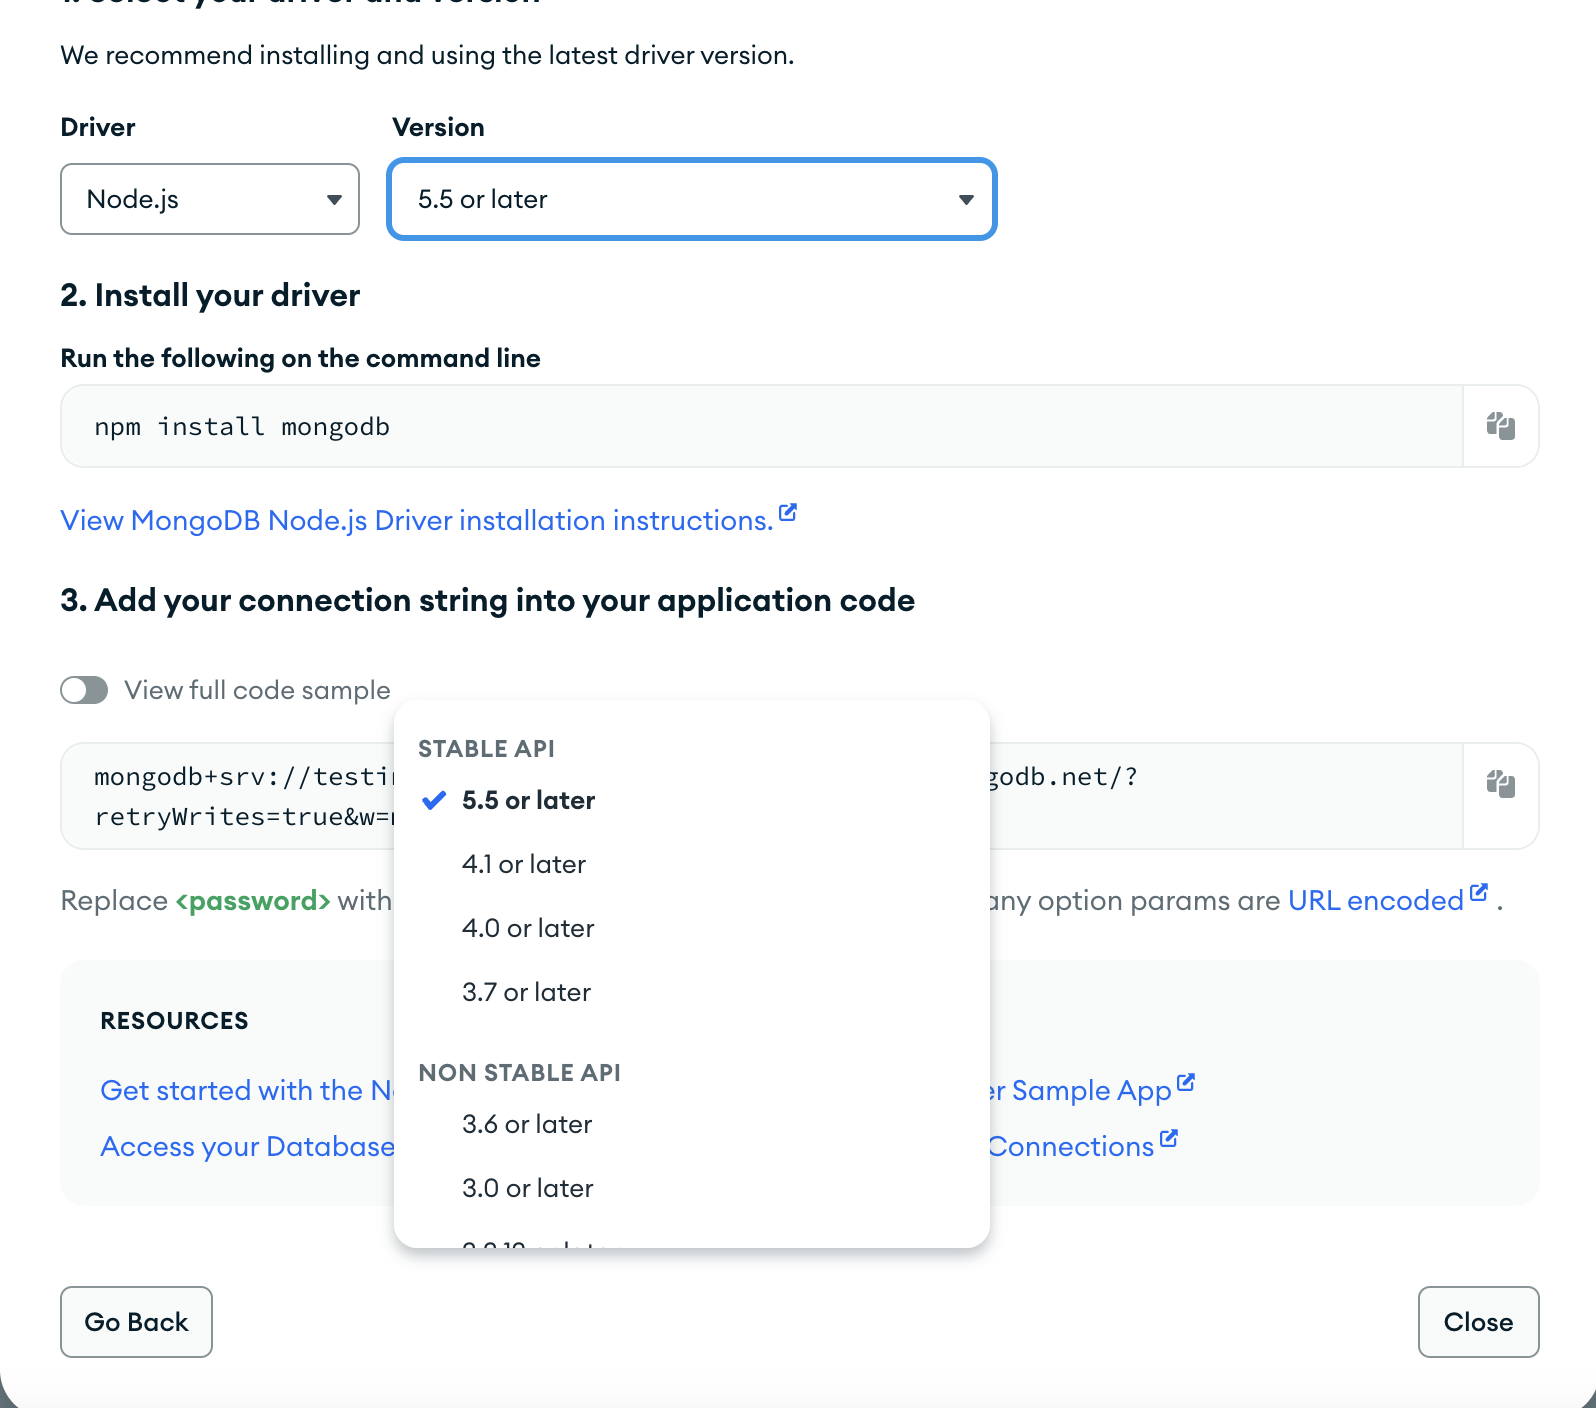The image size is (1596, 1408).
Task: Click the Version dropdown chevron arrow
Action: pyautogui.click(x=965, y=199)
